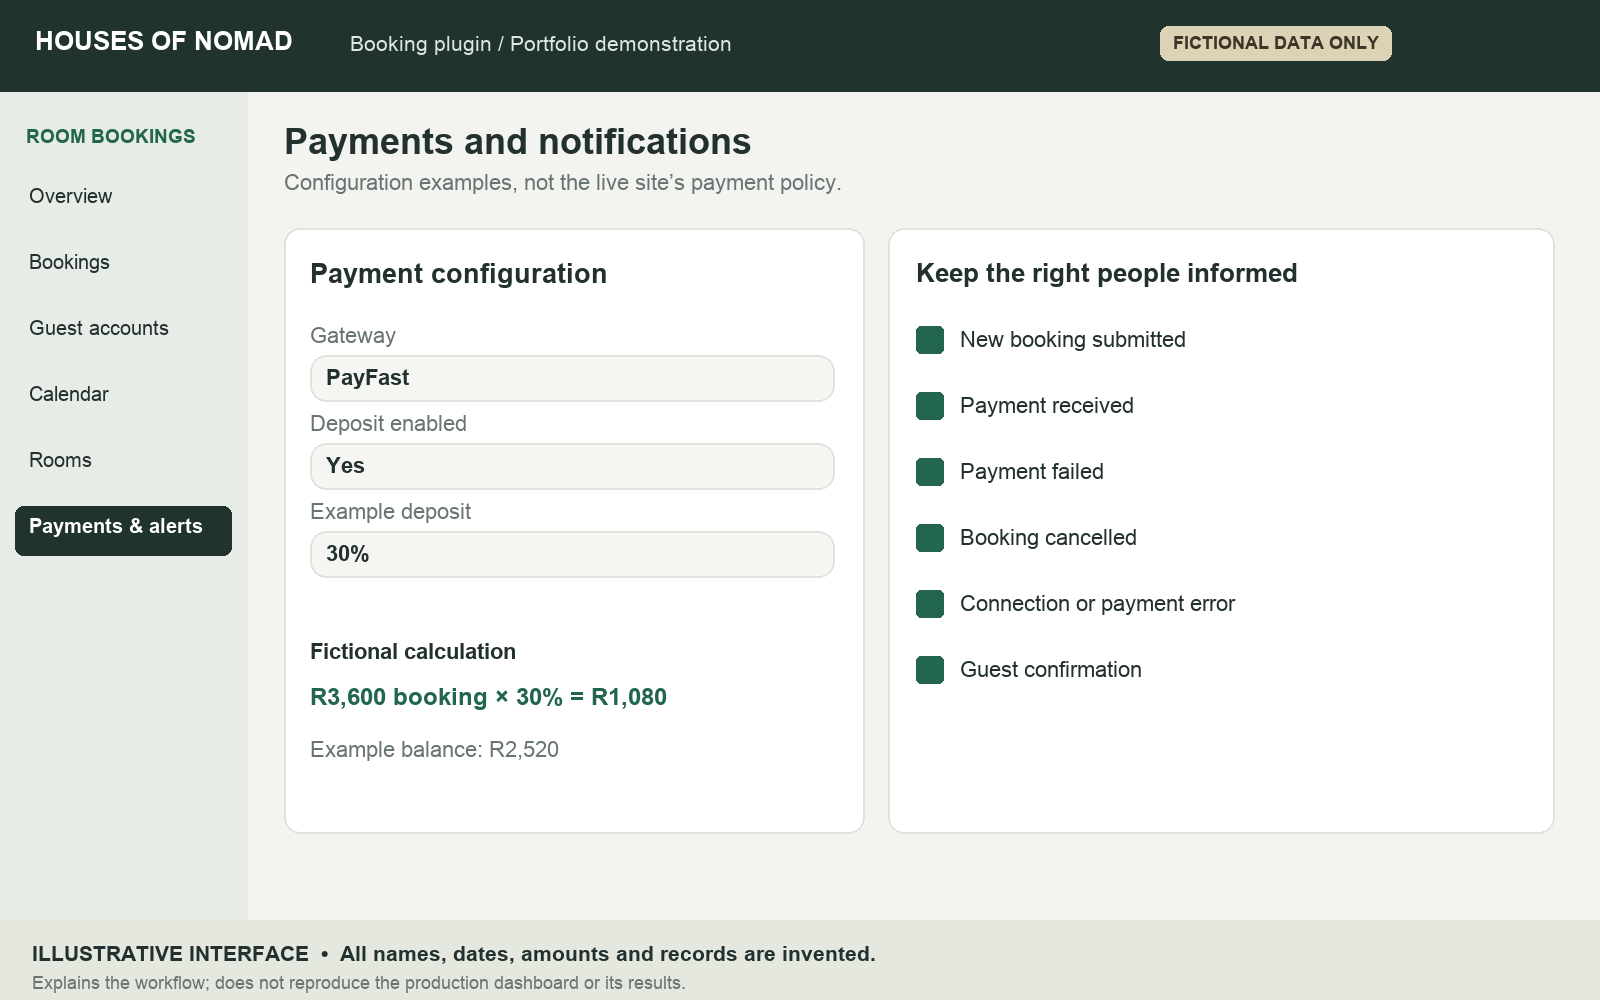The width and height of the screenshot is (1600, 1000).
Task: Click the FICTIONAL DATA ONLY badge
Action: (x=1275, y=43)
